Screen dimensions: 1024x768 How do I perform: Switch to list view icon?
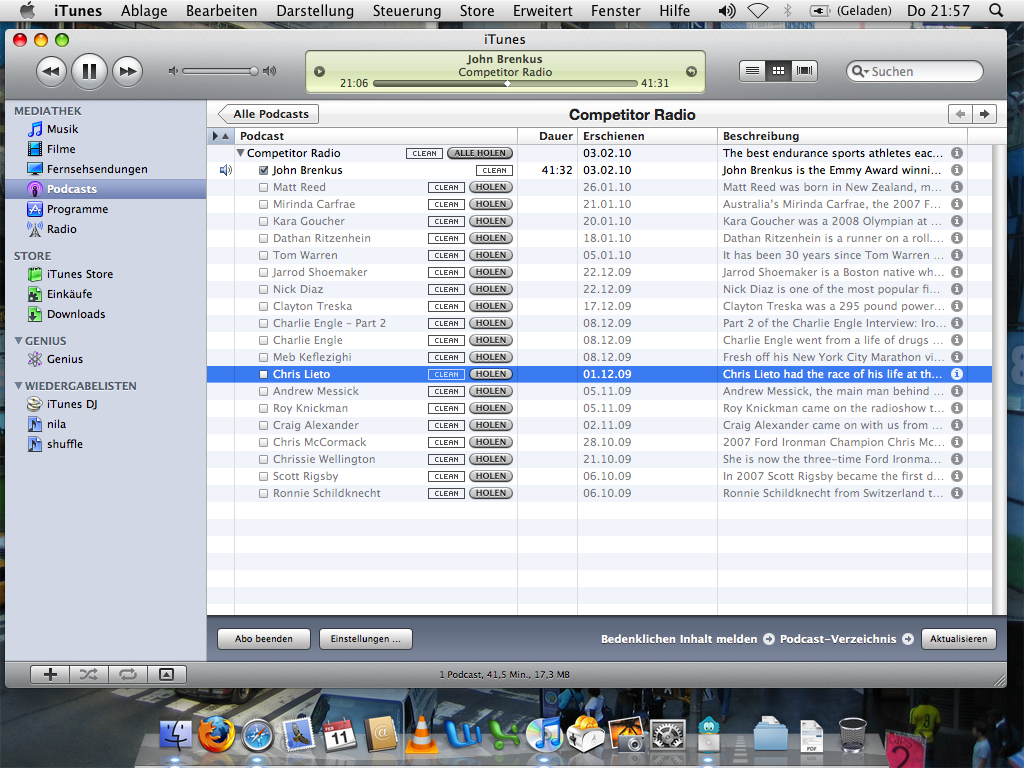(x=752, y=71)
